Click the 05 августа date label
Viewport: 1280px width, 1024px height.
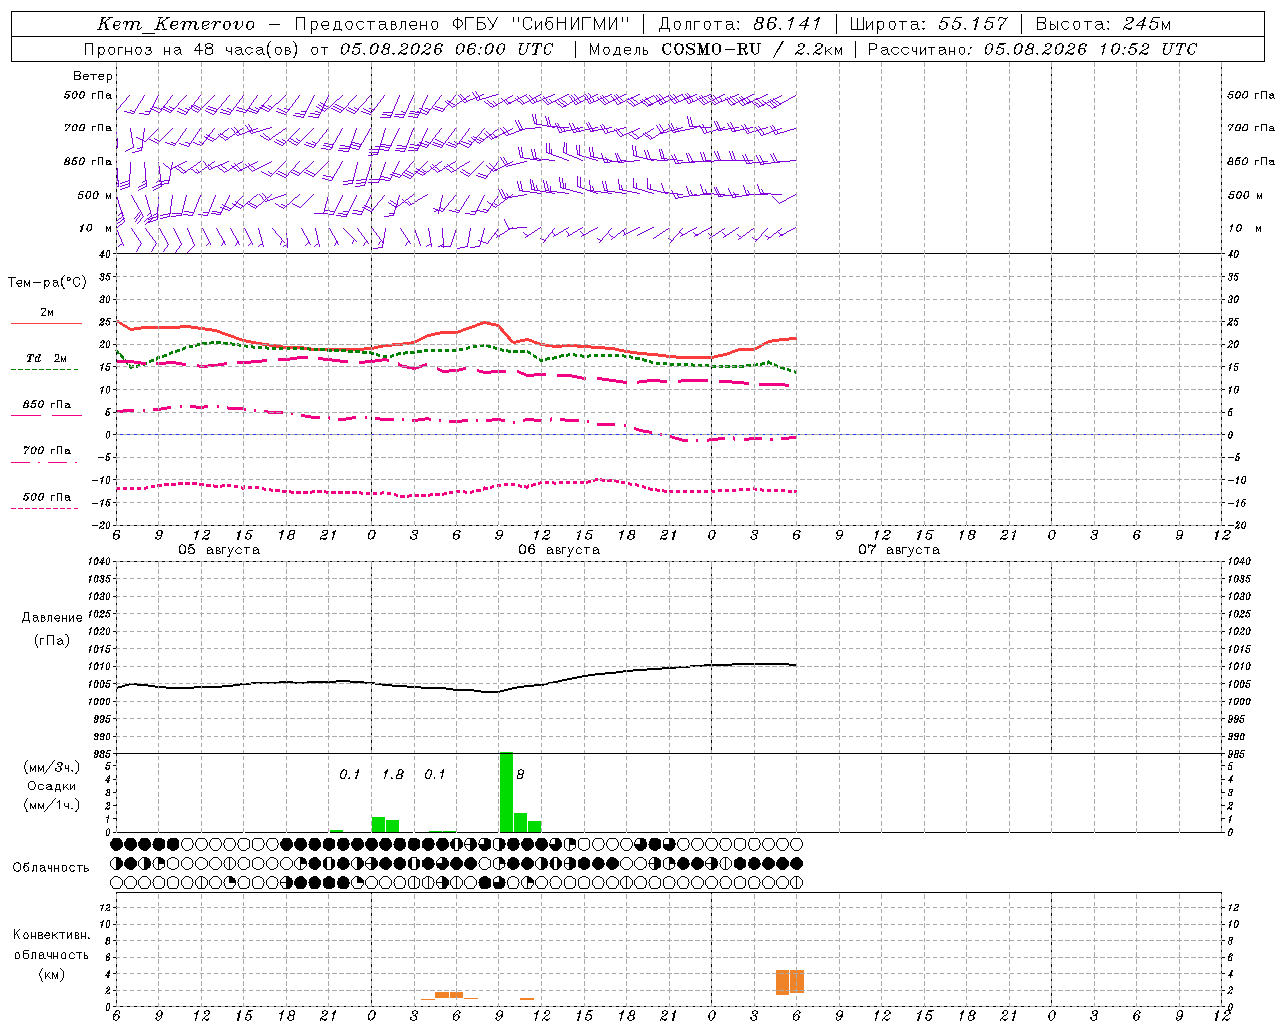(219, 550)
